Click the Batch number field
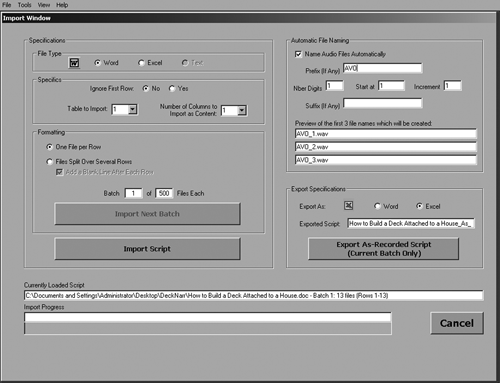 (x=133, y=193)
